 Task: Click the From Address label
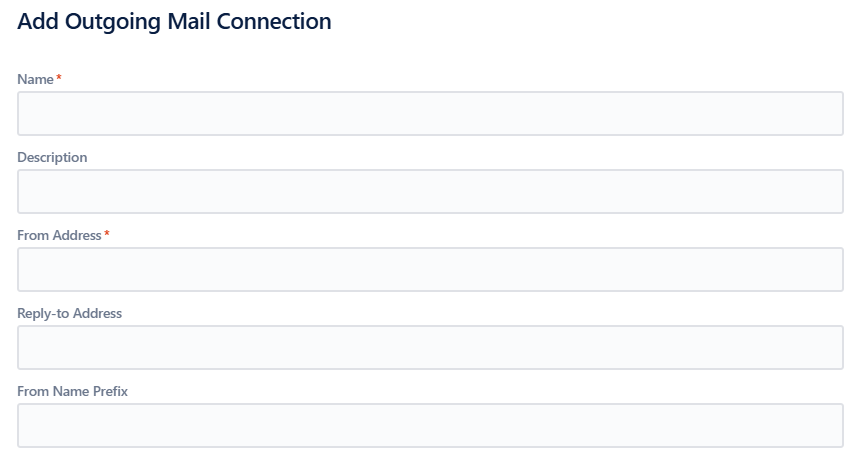pyautogui.click(x=59, y=235)
